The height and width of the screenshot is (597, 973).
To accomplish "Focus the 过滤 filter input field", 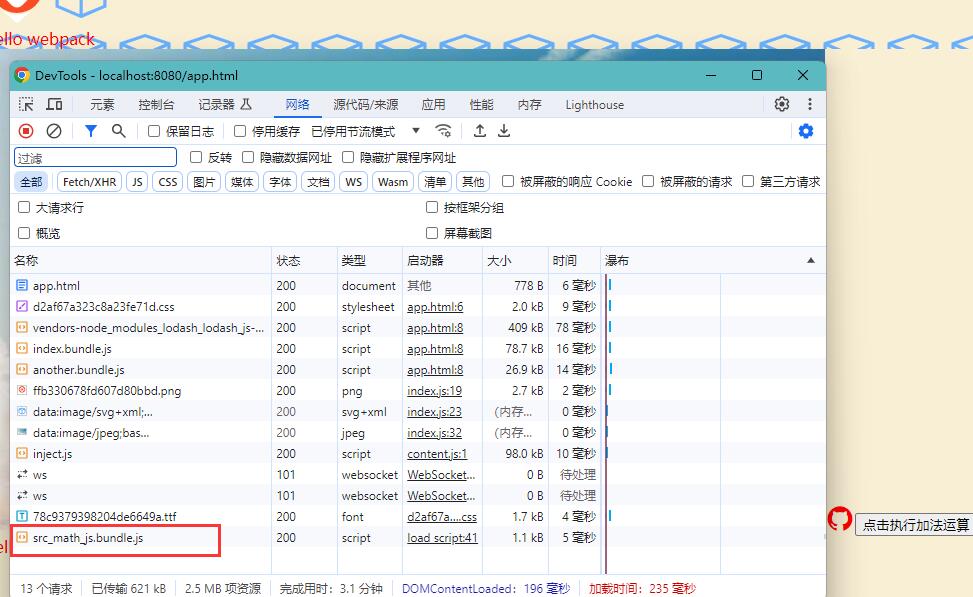I will 96,158.
